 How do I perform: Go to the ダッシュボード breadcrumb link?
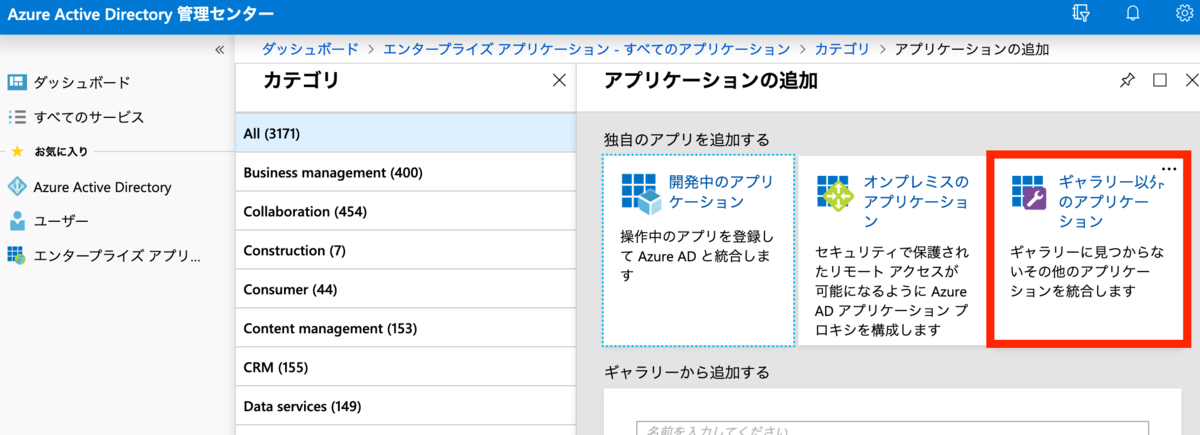pyautogui.click(x=308, y=48)
